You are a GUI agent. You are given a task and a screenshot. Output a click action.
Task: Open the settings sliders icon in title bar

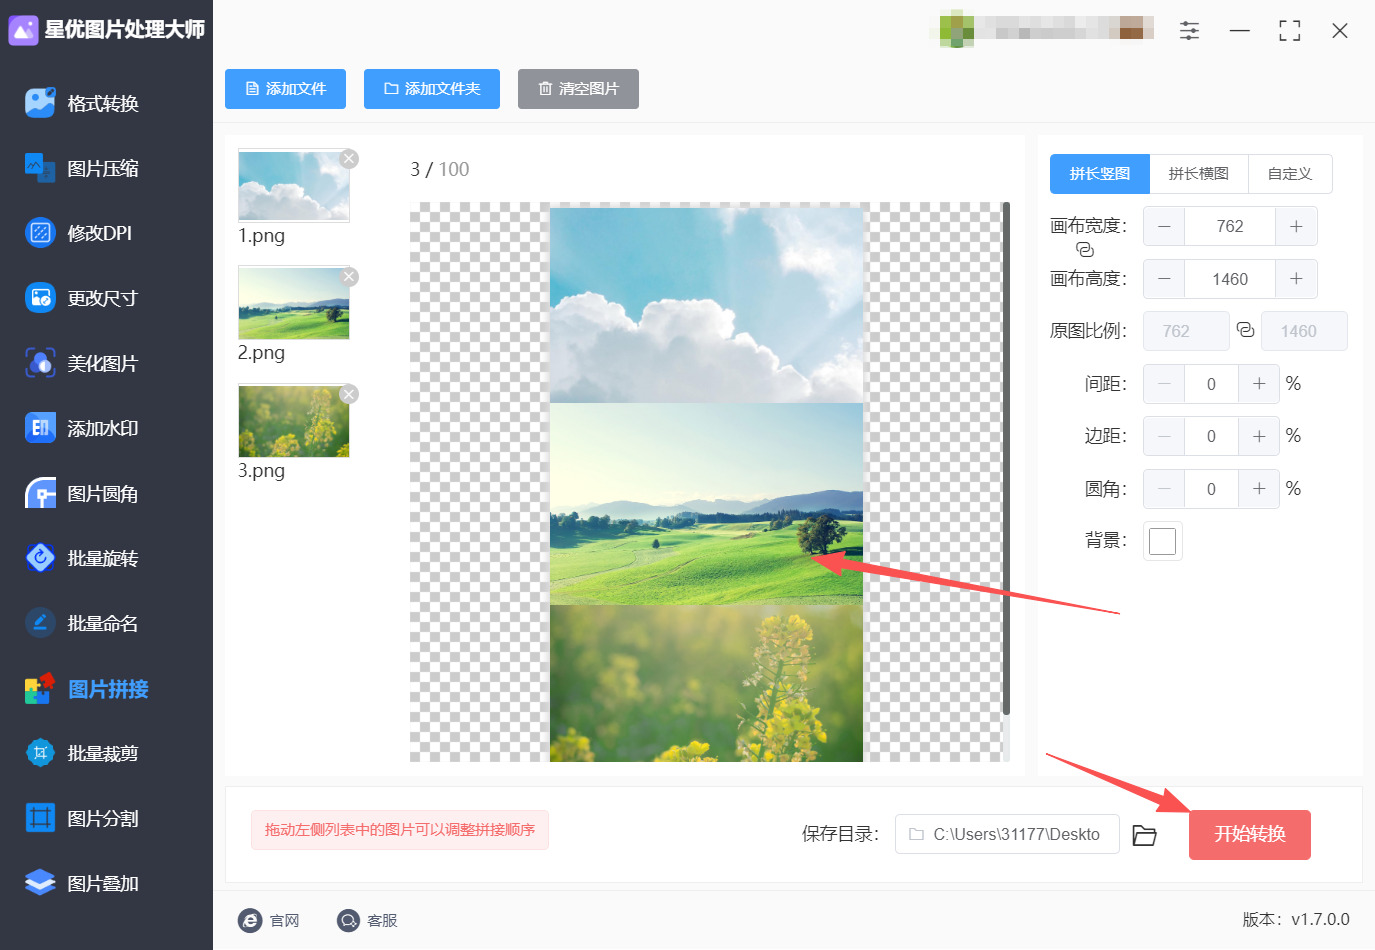1189,31
